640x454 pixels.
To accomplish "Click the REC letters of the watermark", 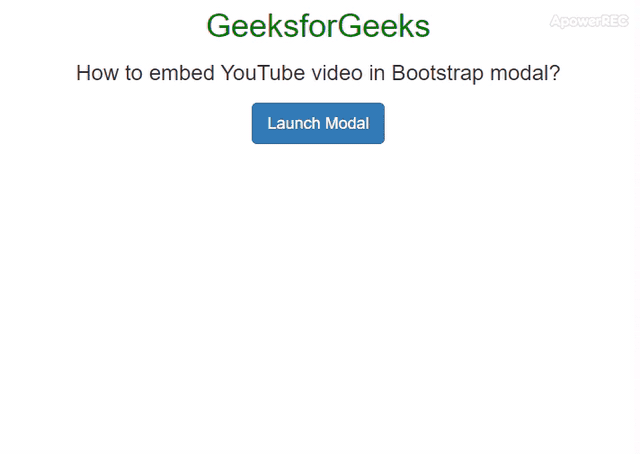I will 614,21.
